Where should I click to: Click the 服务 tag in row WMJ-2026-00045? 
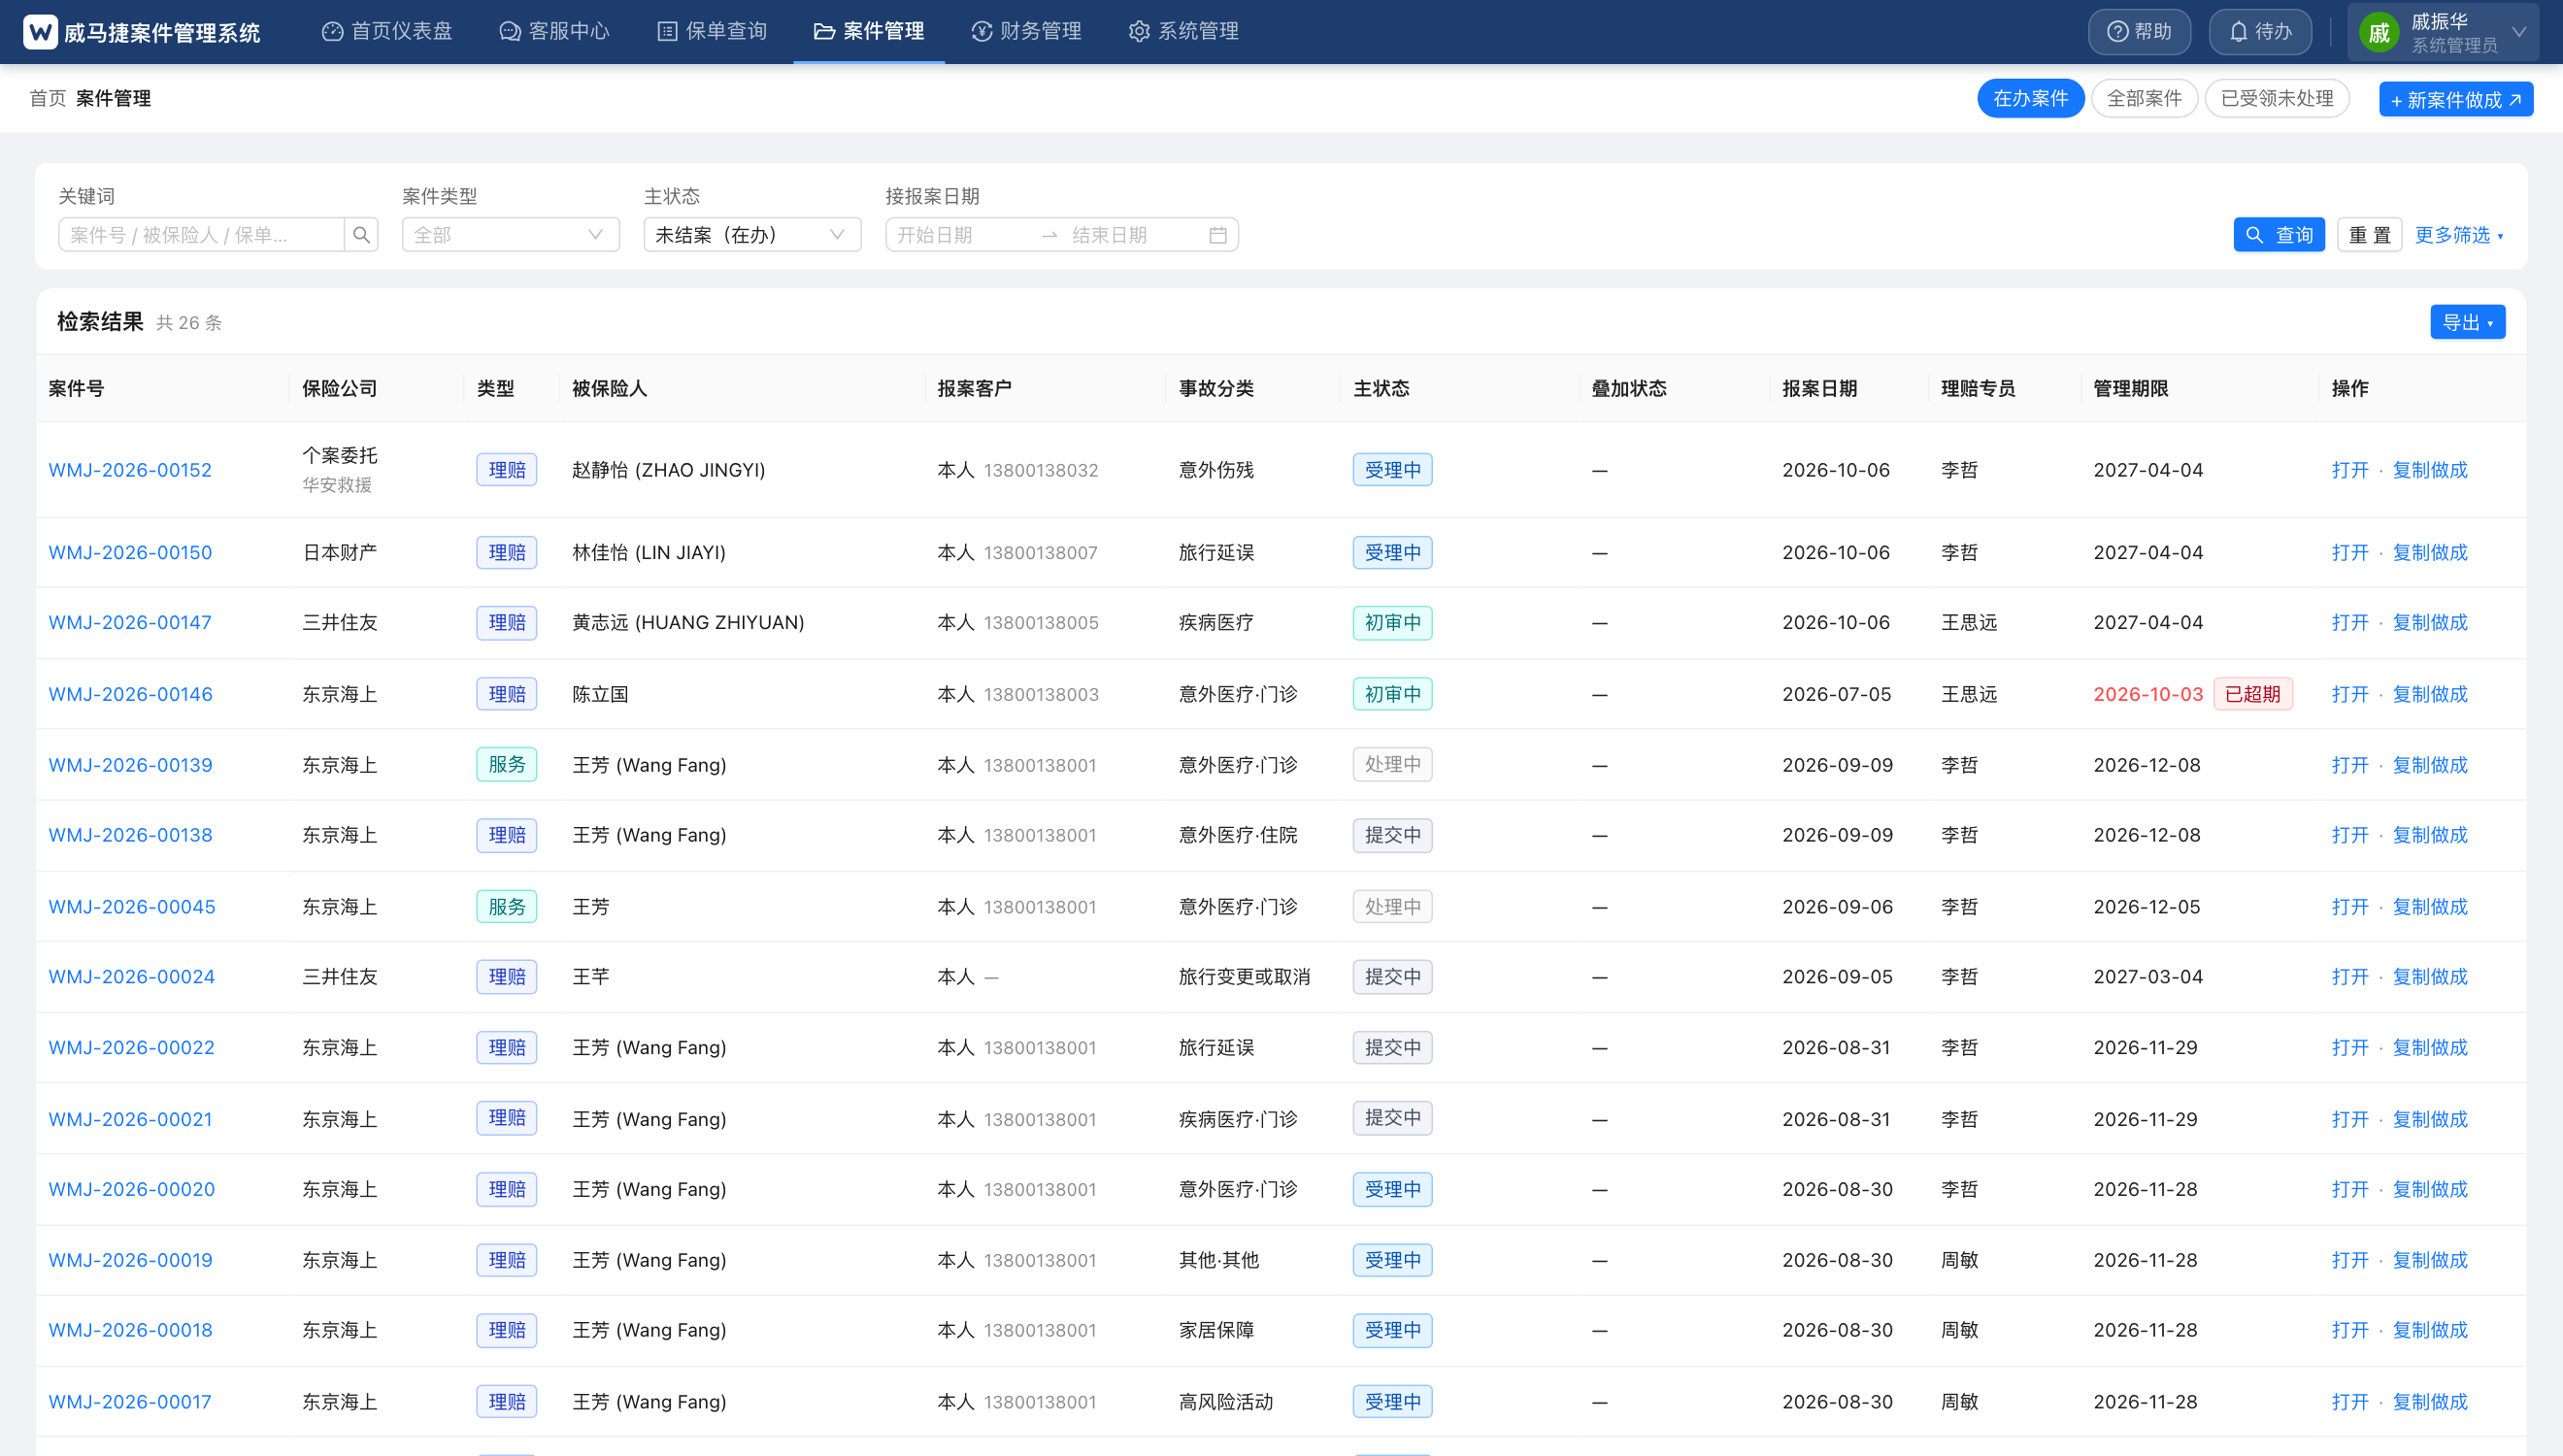tap(506, 907)
